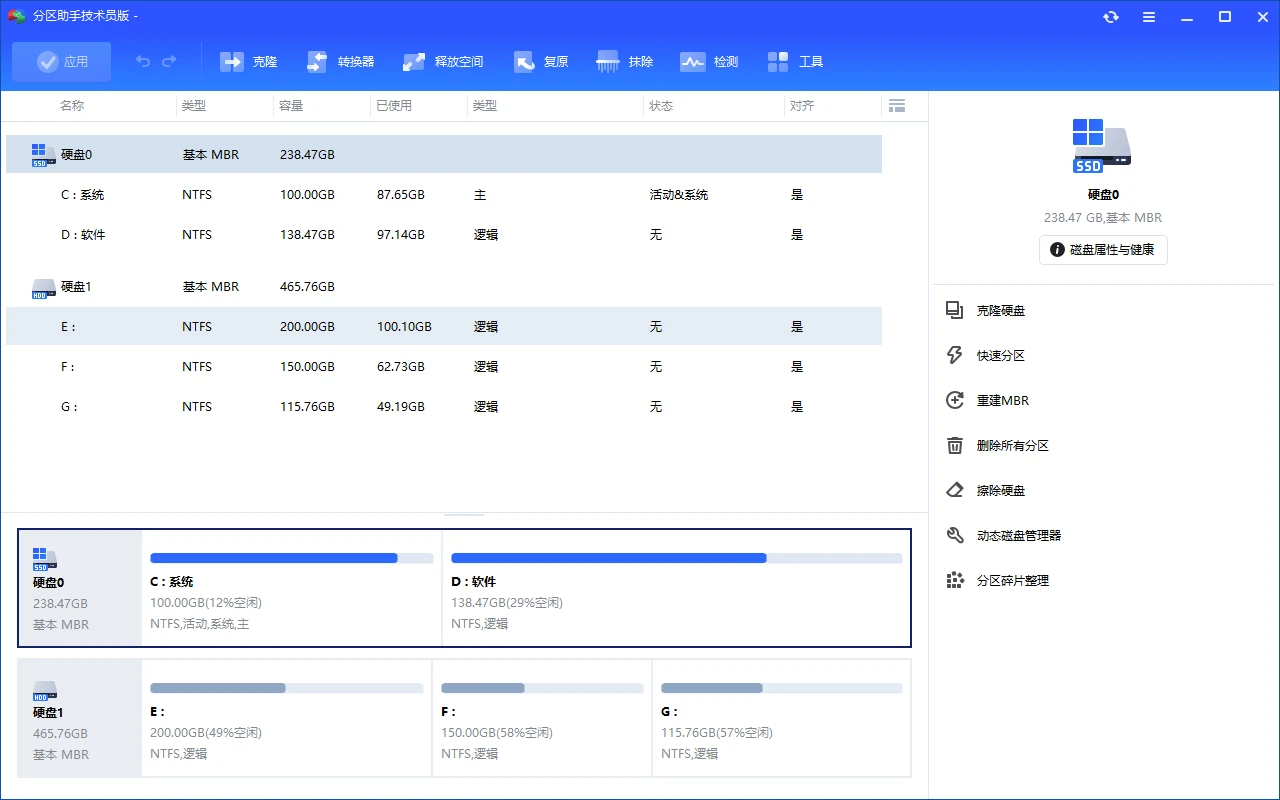The height and width of the screenshot is (800, 1280).
Task: Open the 工具 (Tools) toolbar icon
Action: (x=795, y=61)
